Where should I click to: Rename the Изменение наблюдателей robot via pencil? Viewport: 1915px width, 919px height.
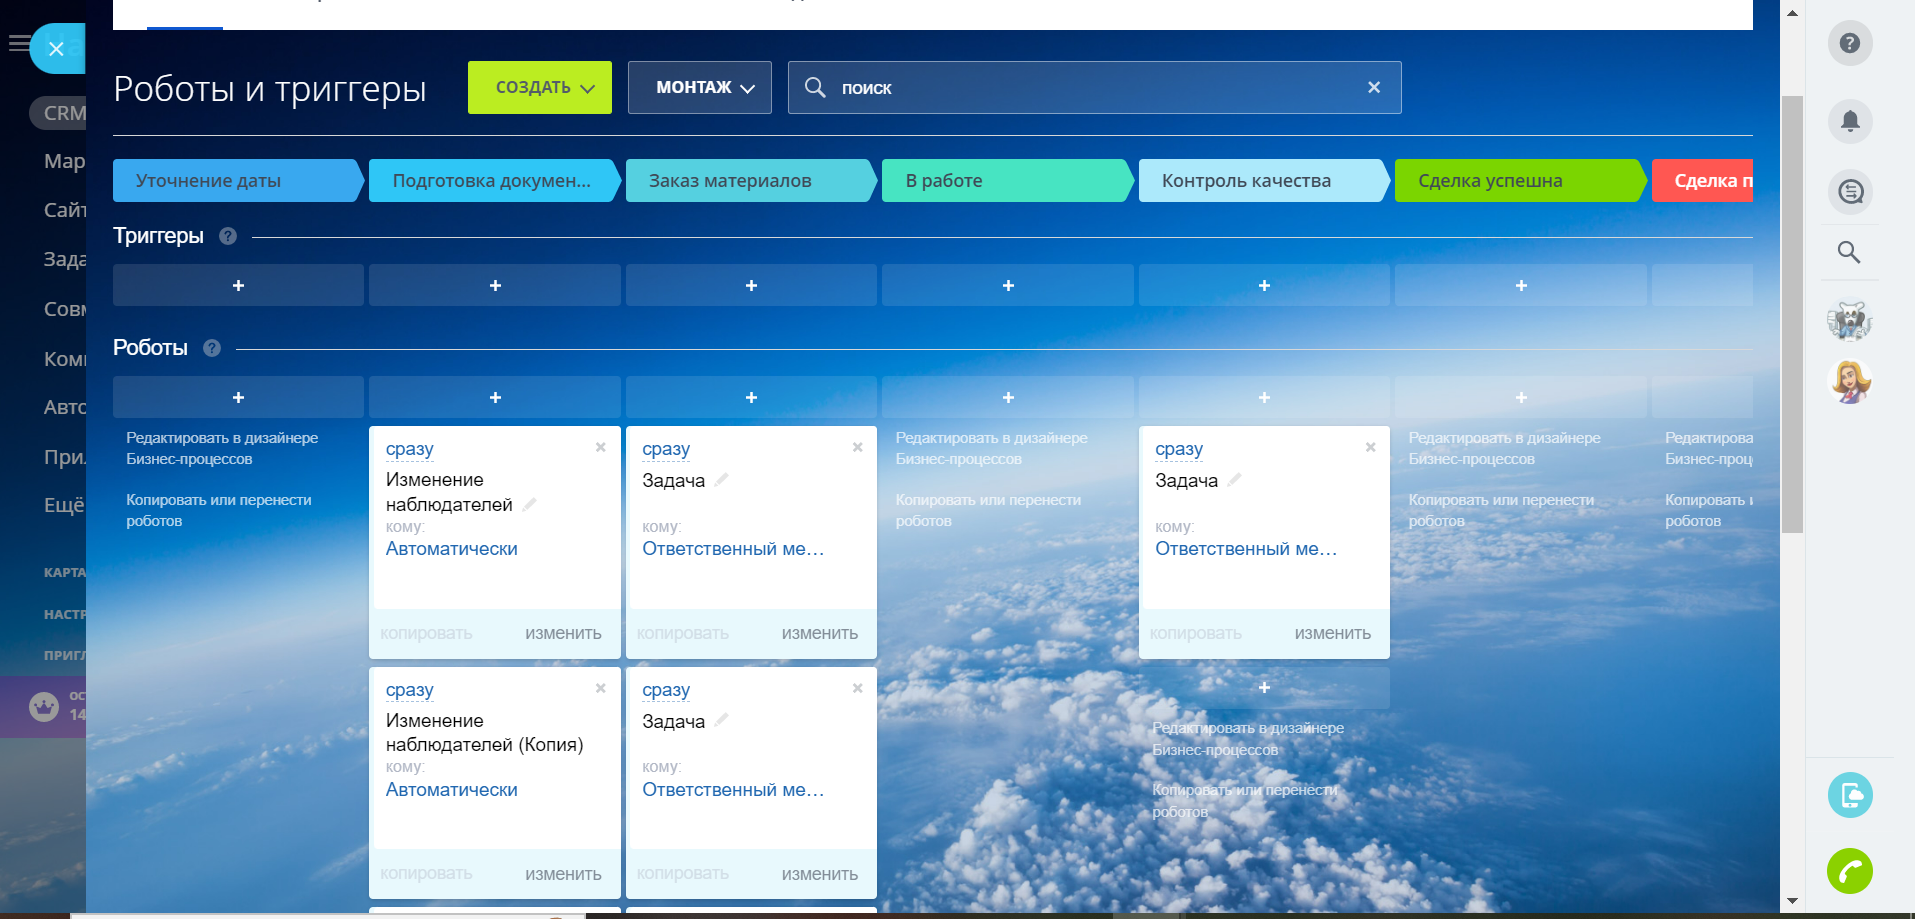pos(530,504)
